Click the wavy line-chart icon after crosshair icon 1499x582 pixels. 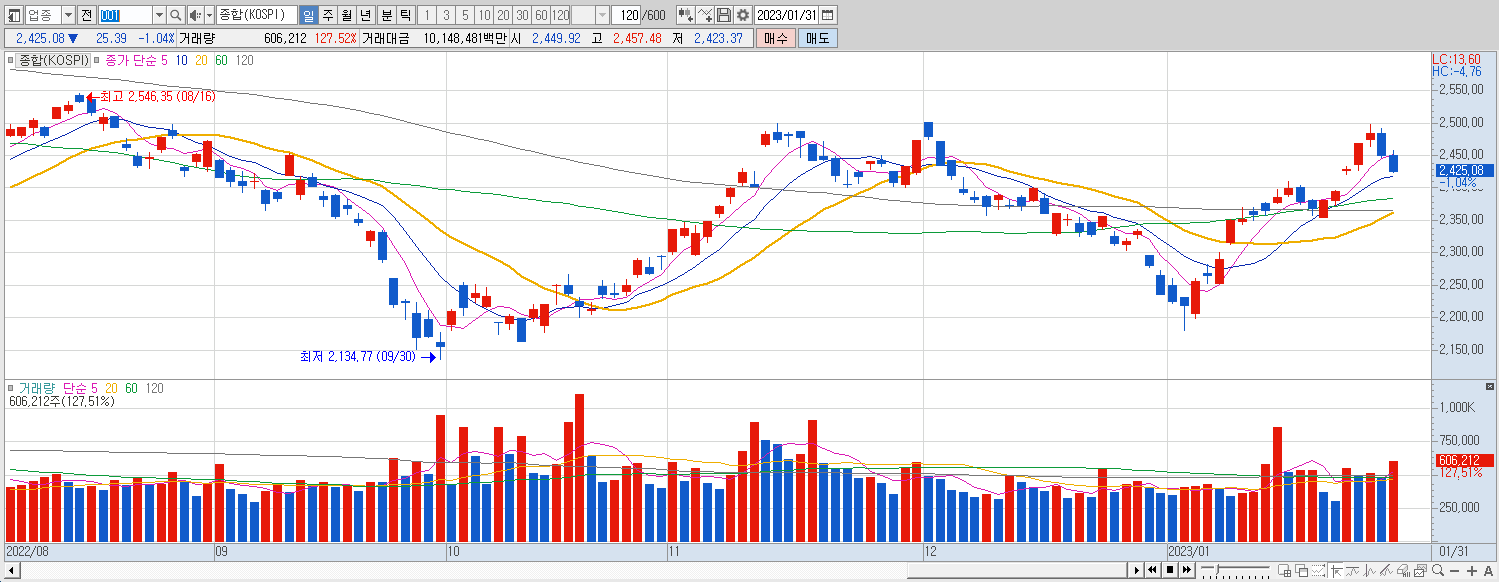[x=1353, y=571]
